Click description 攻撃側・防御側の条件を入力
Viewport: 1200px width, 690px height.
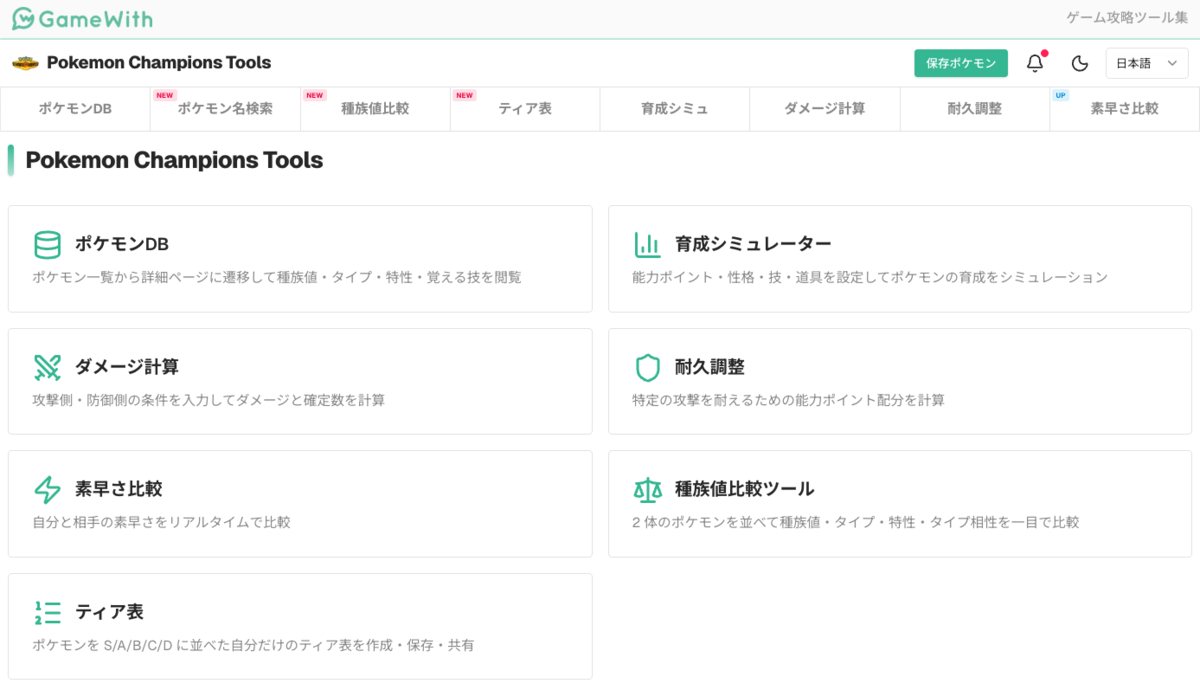point(209,400)
